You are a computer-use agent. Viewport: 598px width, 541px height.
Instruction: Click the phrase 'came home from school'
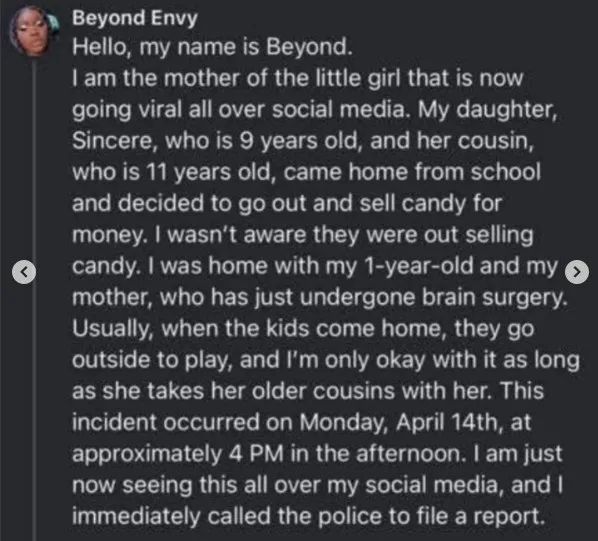(412, 172)
